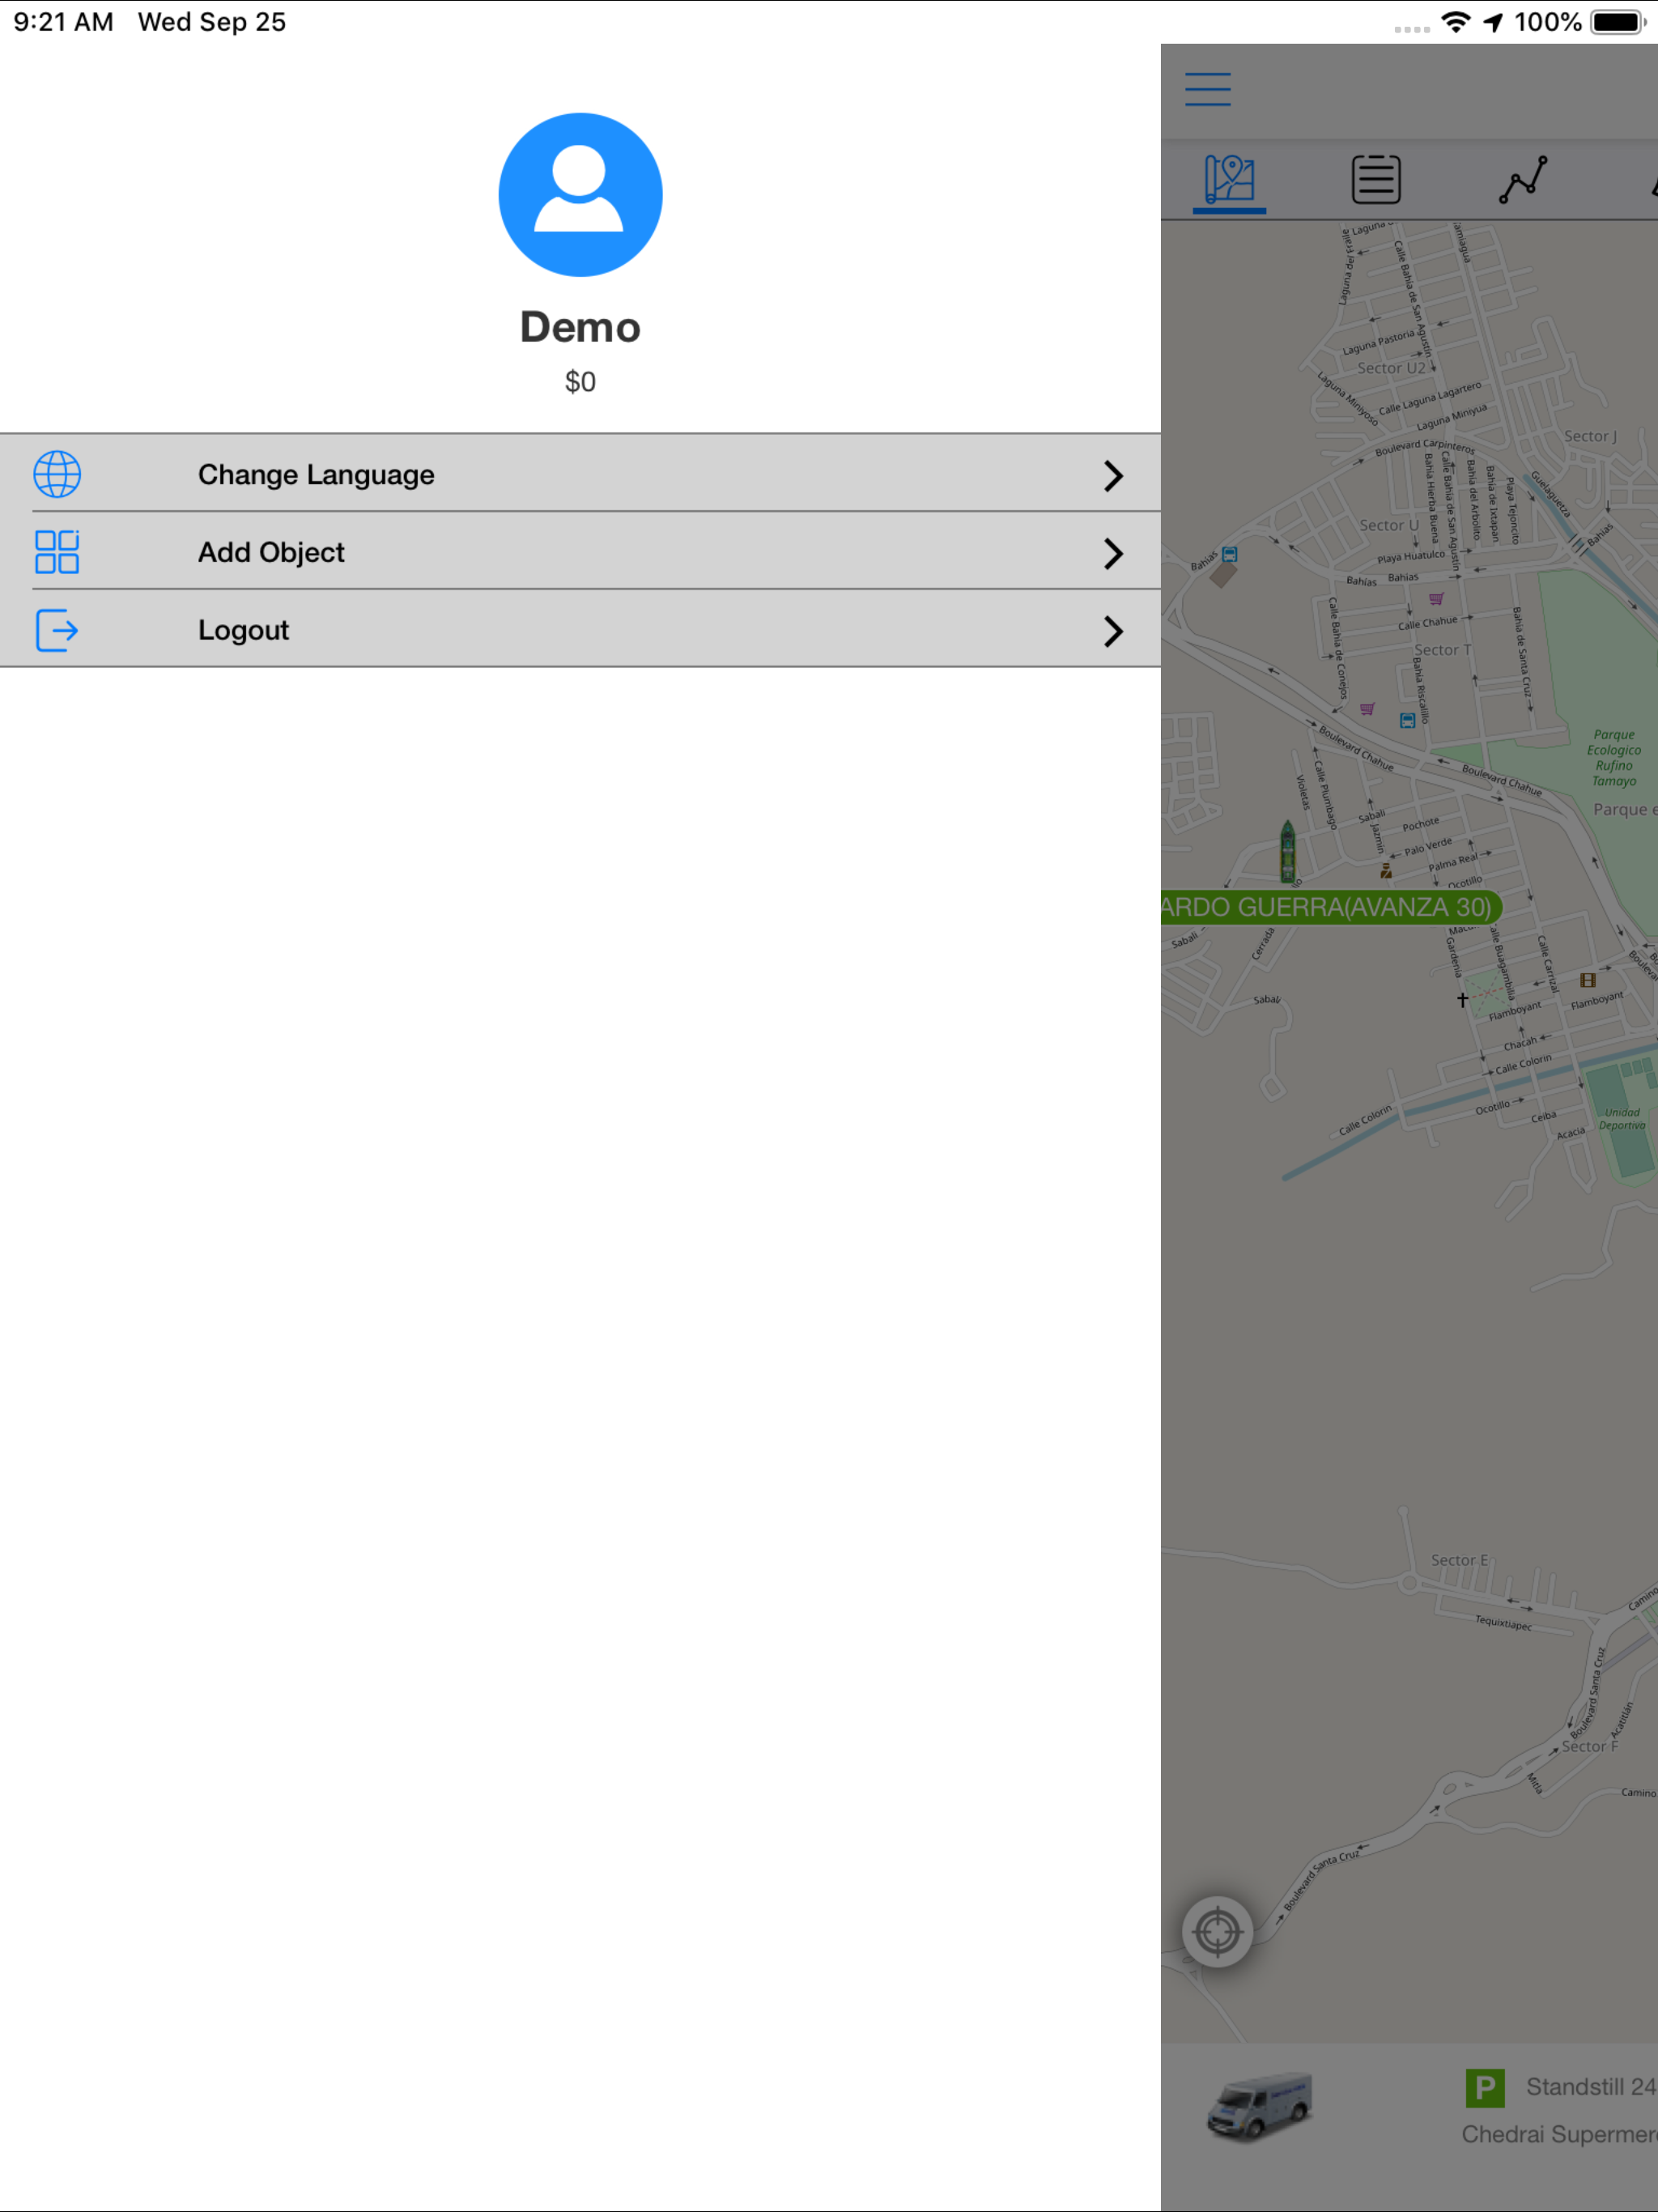The height and width of the screenshot is (2212, 1658).
Task: Select Logout menu item
Action: coord(580,630)
